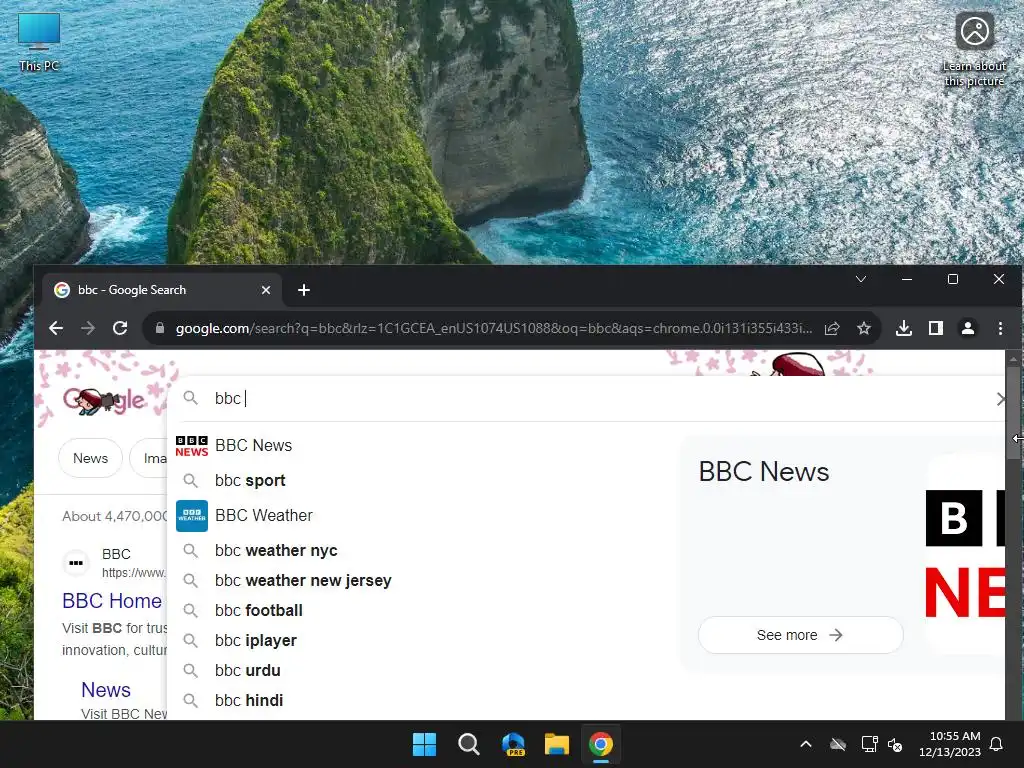Click the Chrome taskbar icon
Image resolution: width=1024 pixels, height=768 pixels.
601,744
